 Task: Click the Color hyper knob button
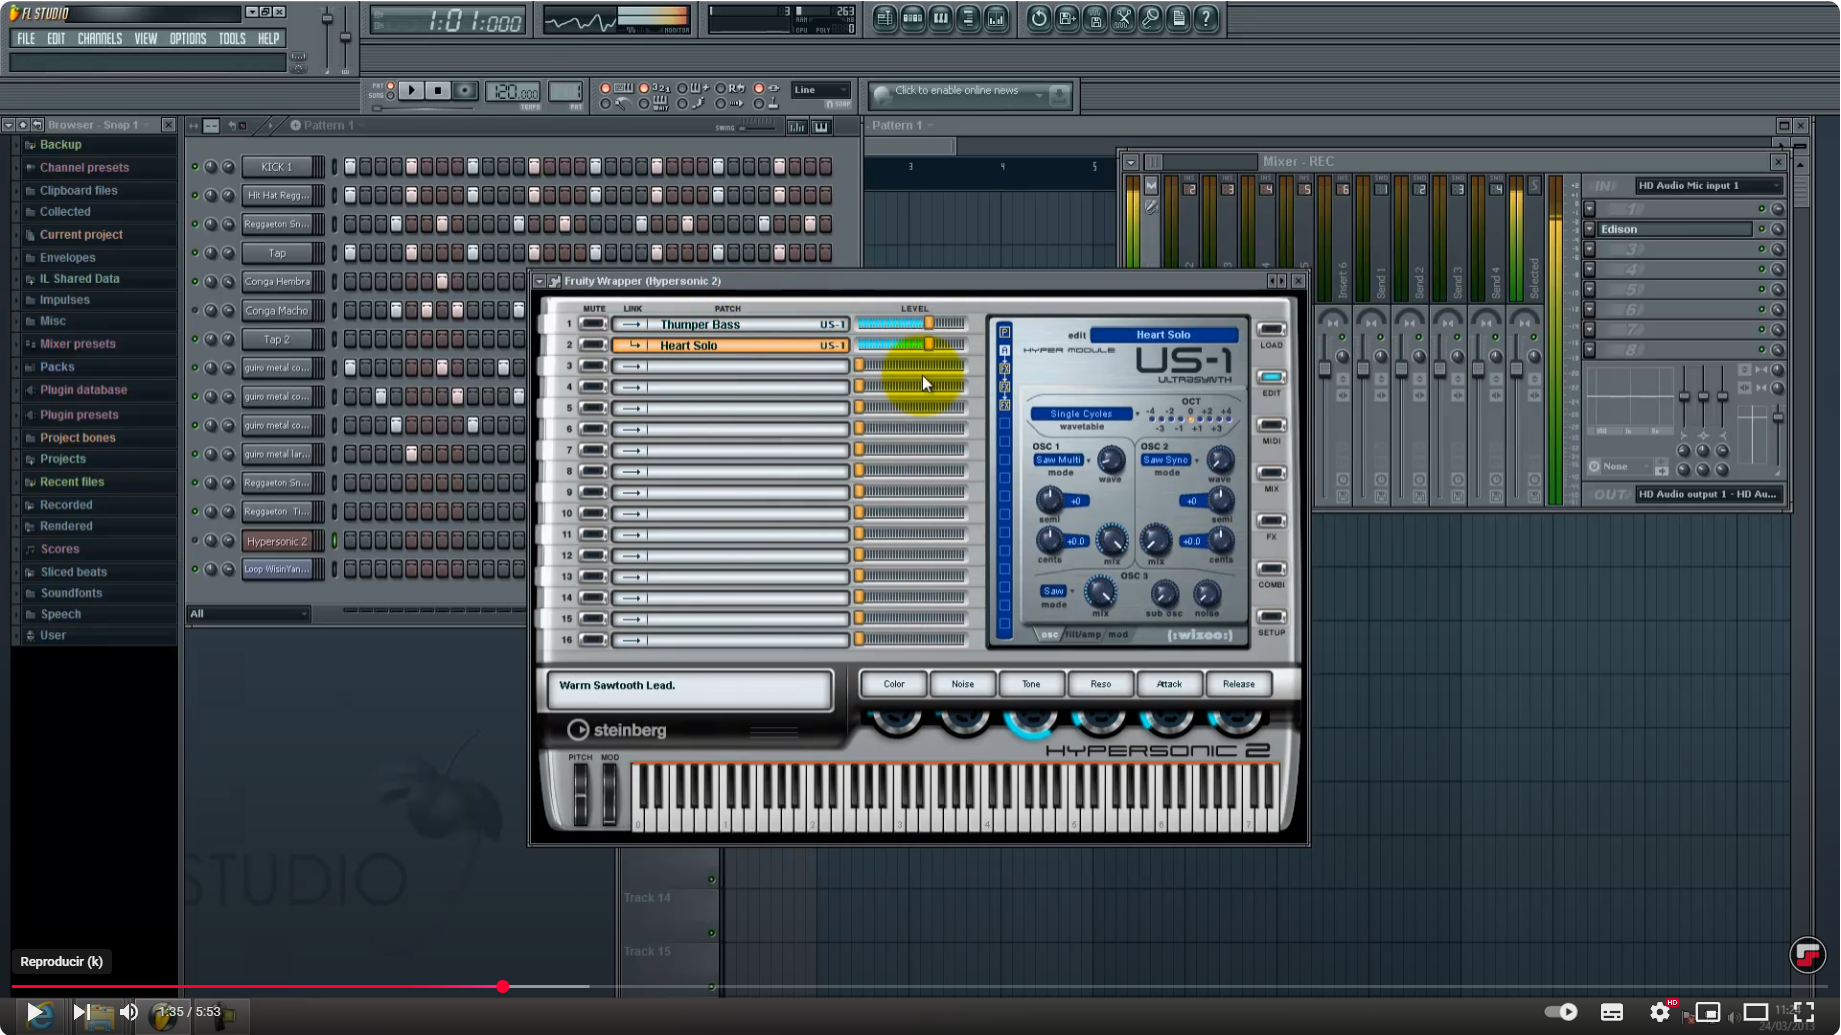click(894, 685)
